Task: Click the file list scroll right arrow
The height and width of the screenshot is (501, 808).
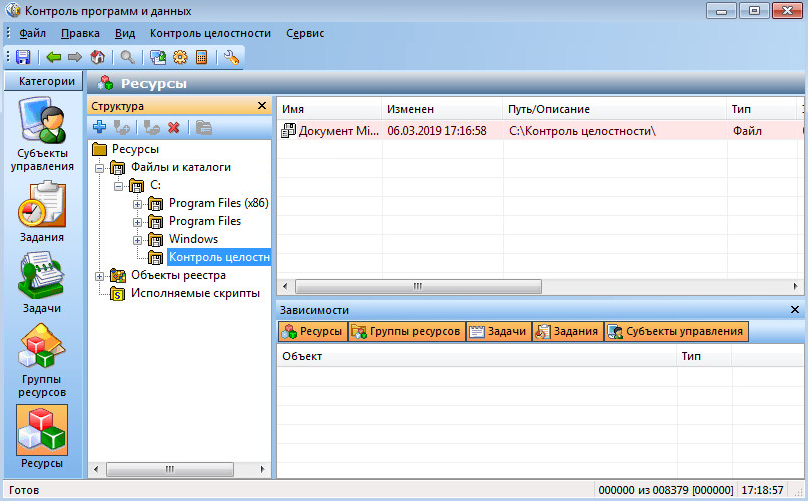Action: coord(795,286)
